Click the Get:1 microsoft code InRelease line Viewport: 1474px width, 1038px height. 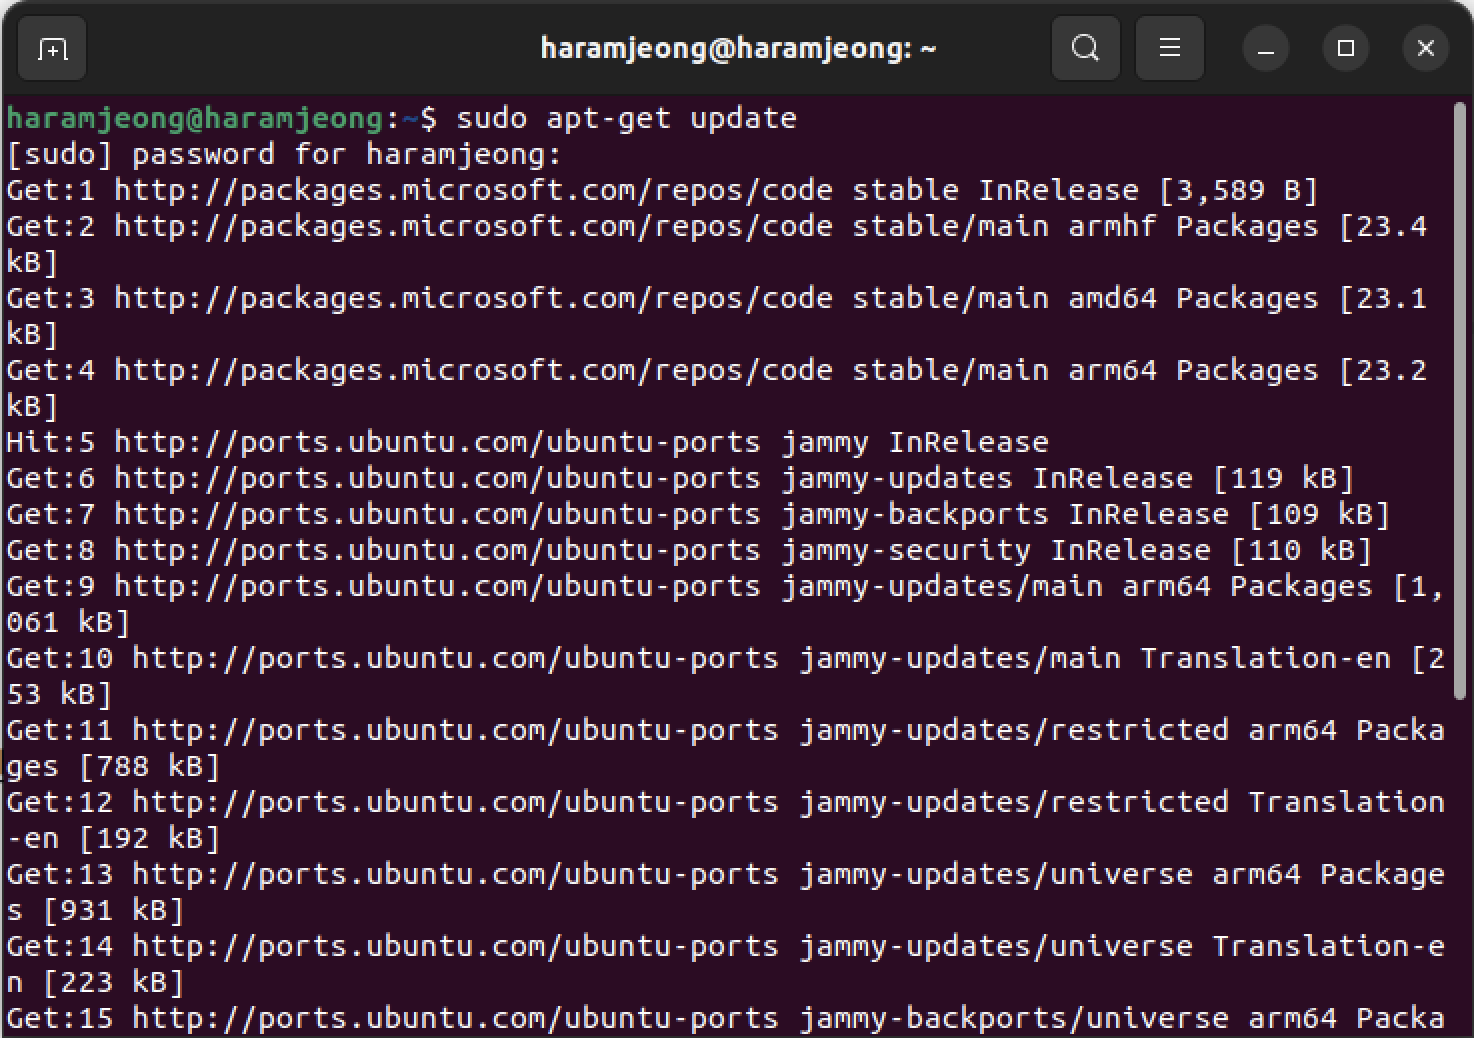[x=662, y=190]
